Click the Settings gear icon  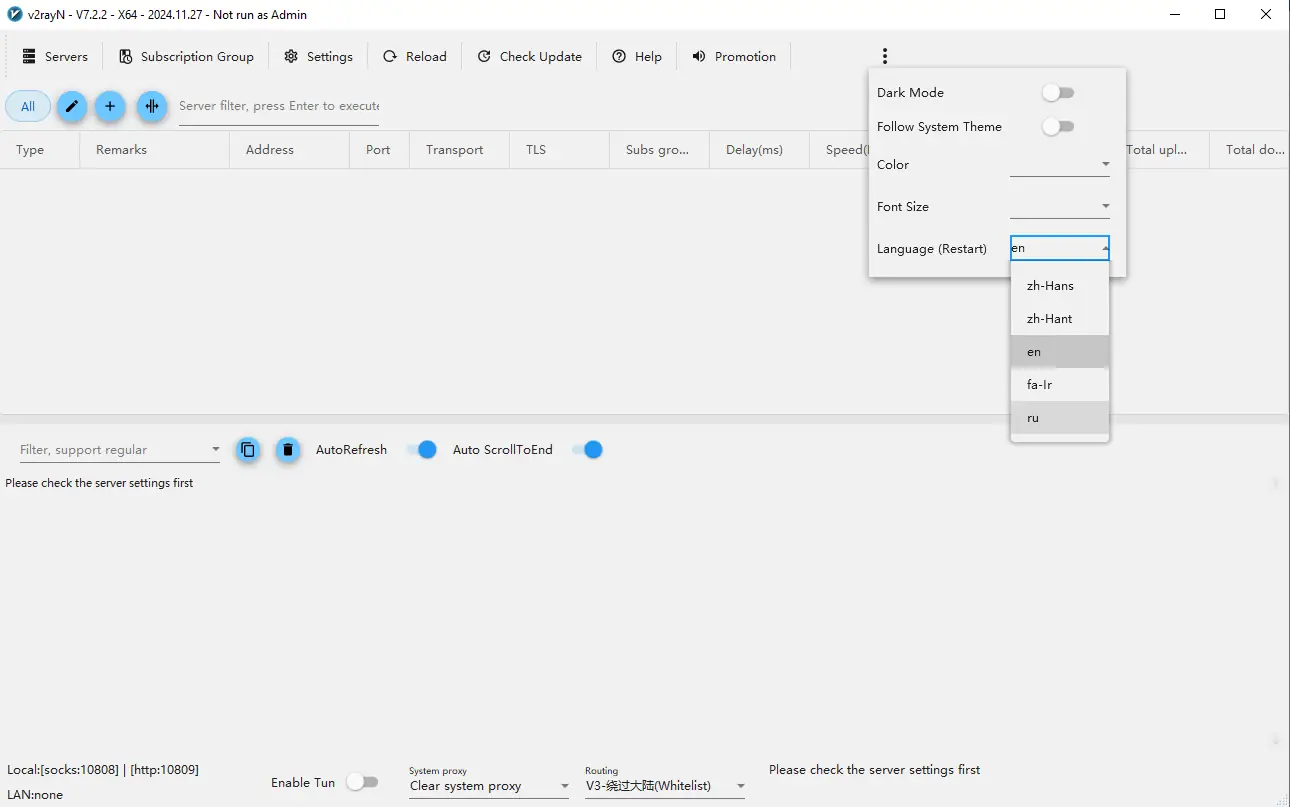(x=291, y=57)
